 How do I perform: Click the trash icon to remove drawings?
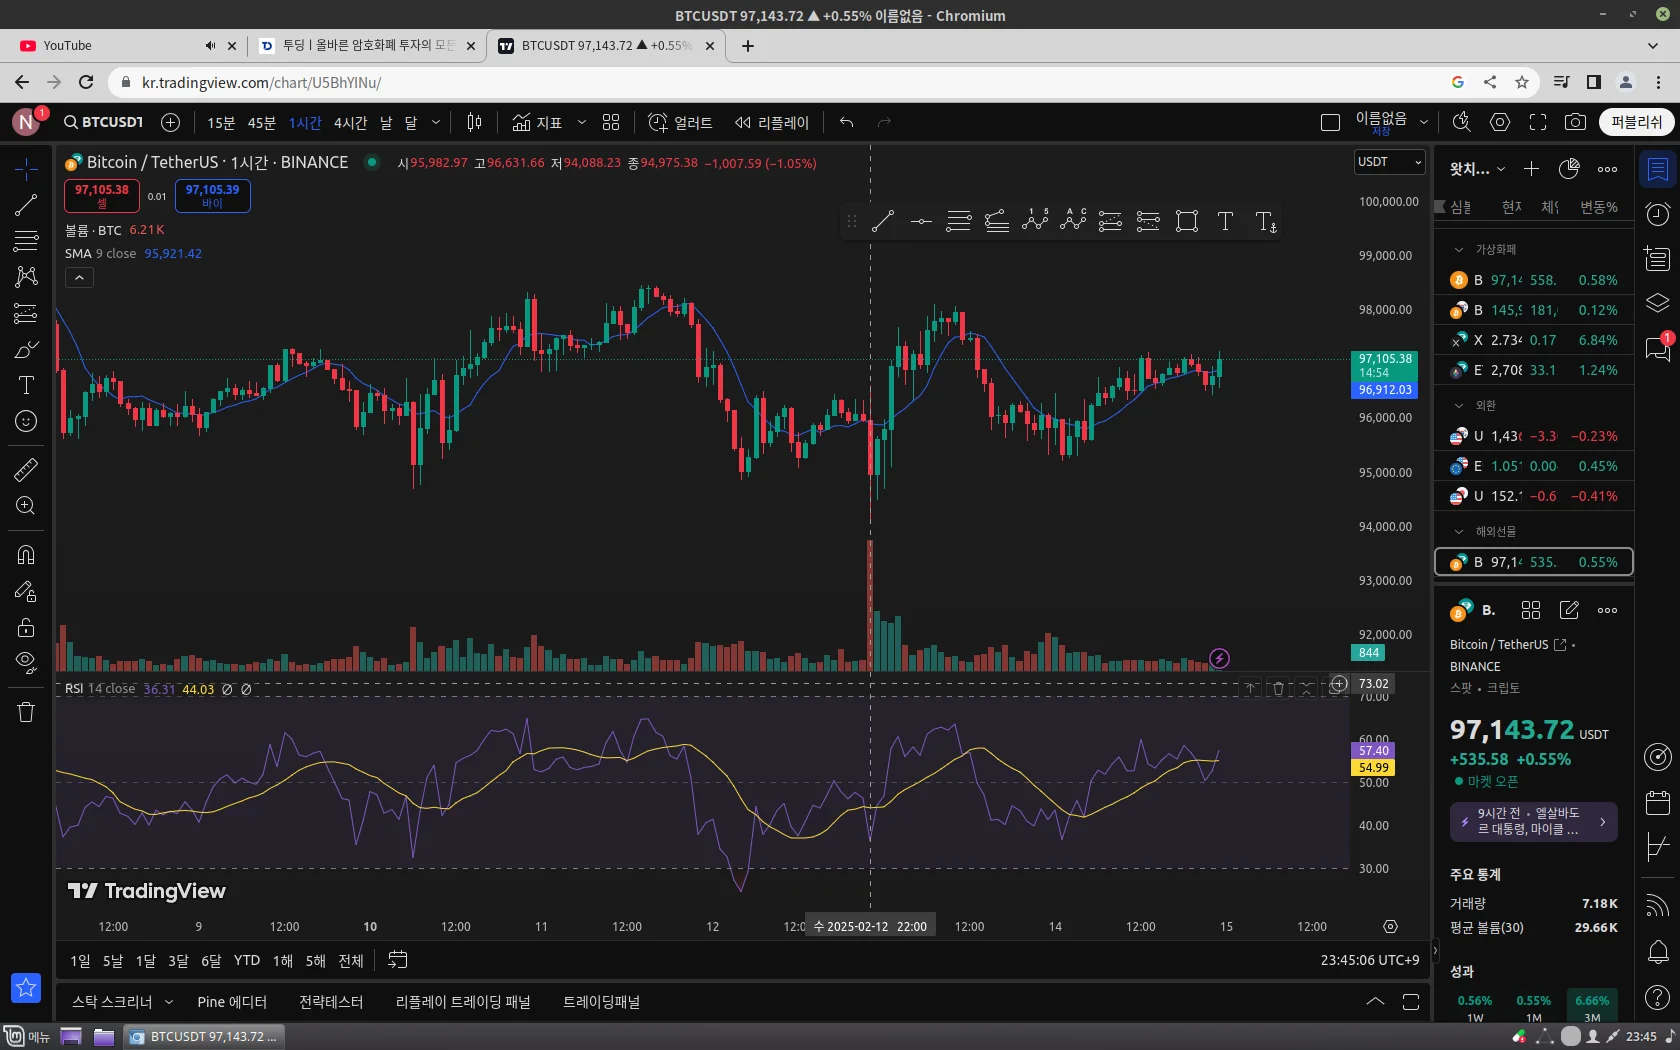pos(26,712)
